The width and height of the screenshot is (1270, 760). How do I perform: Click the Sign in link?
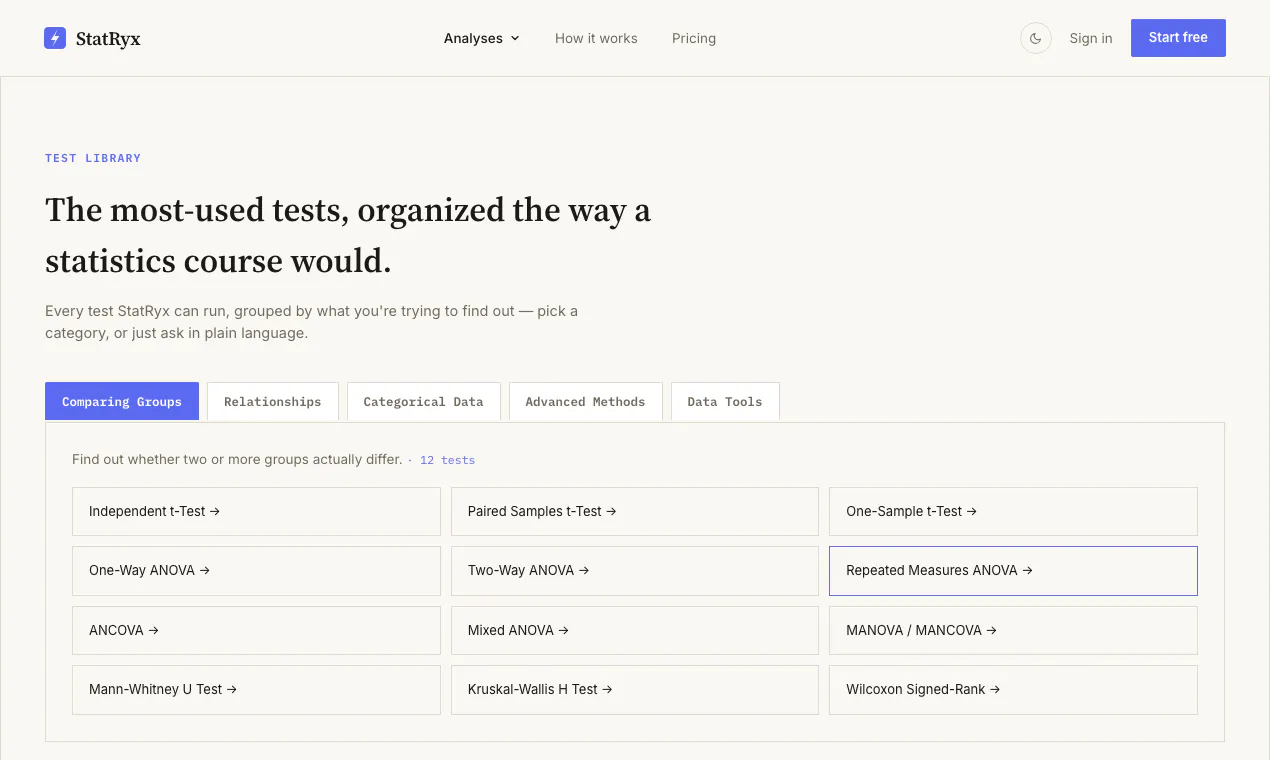[1091, 38]
